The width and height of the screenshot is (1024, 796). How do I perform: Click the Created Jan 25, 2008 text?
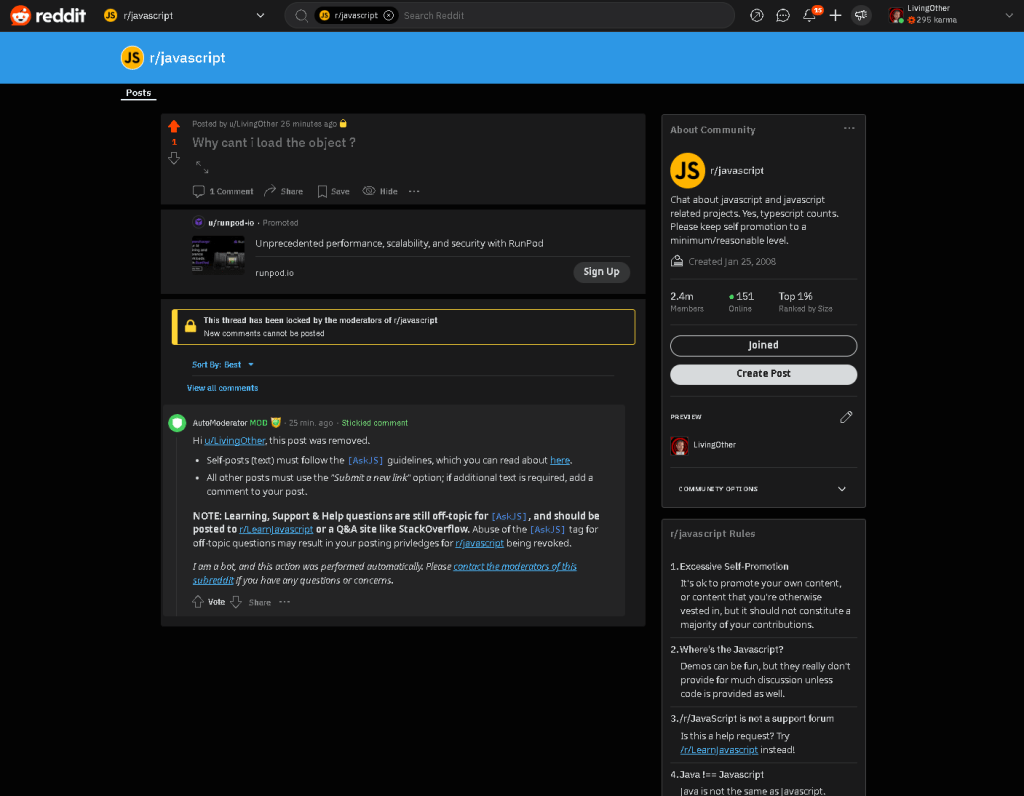click(x=731, y=262)
